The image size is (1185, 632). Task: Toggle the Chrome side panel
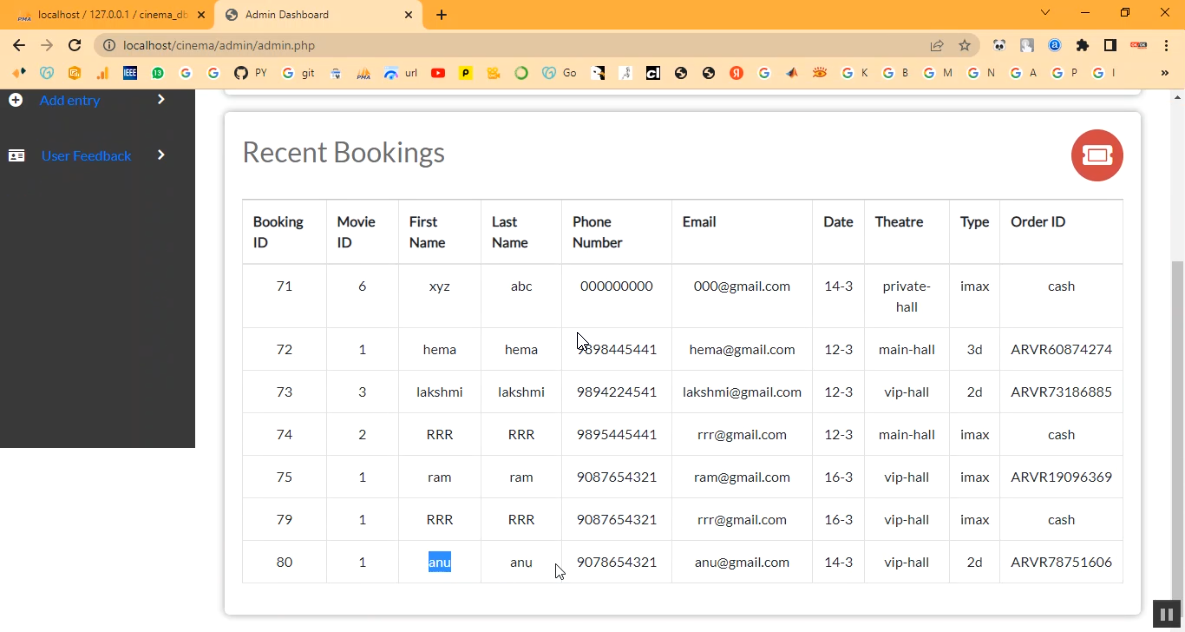tap(1110, 45)
